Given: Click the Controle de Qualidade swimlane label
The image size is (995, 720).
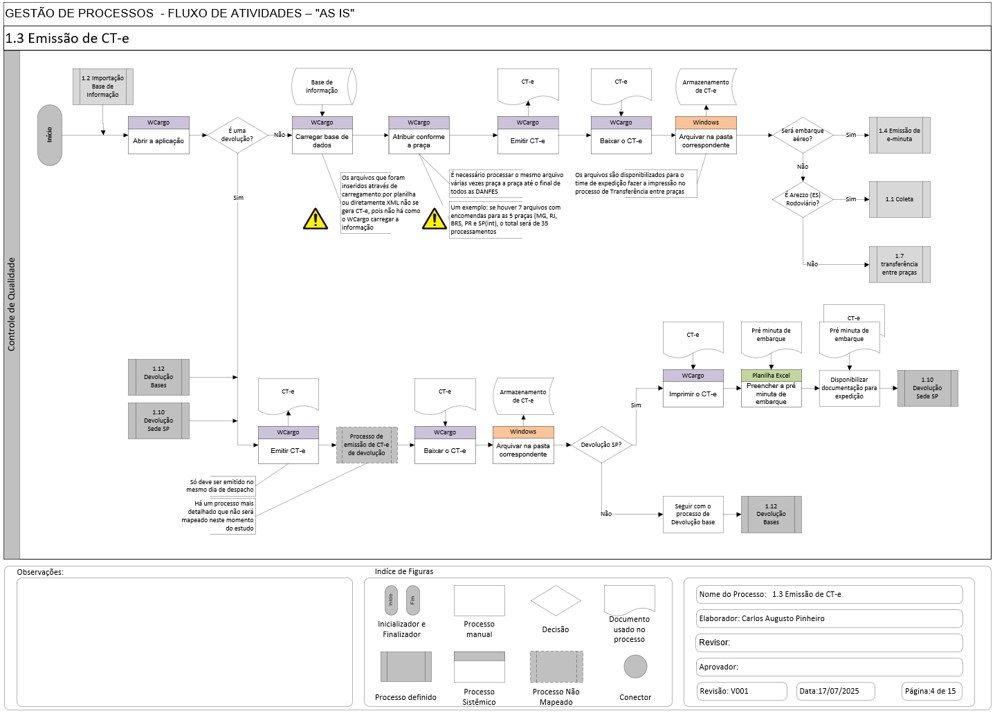Looking at the screenshot, I should (11, 304).
